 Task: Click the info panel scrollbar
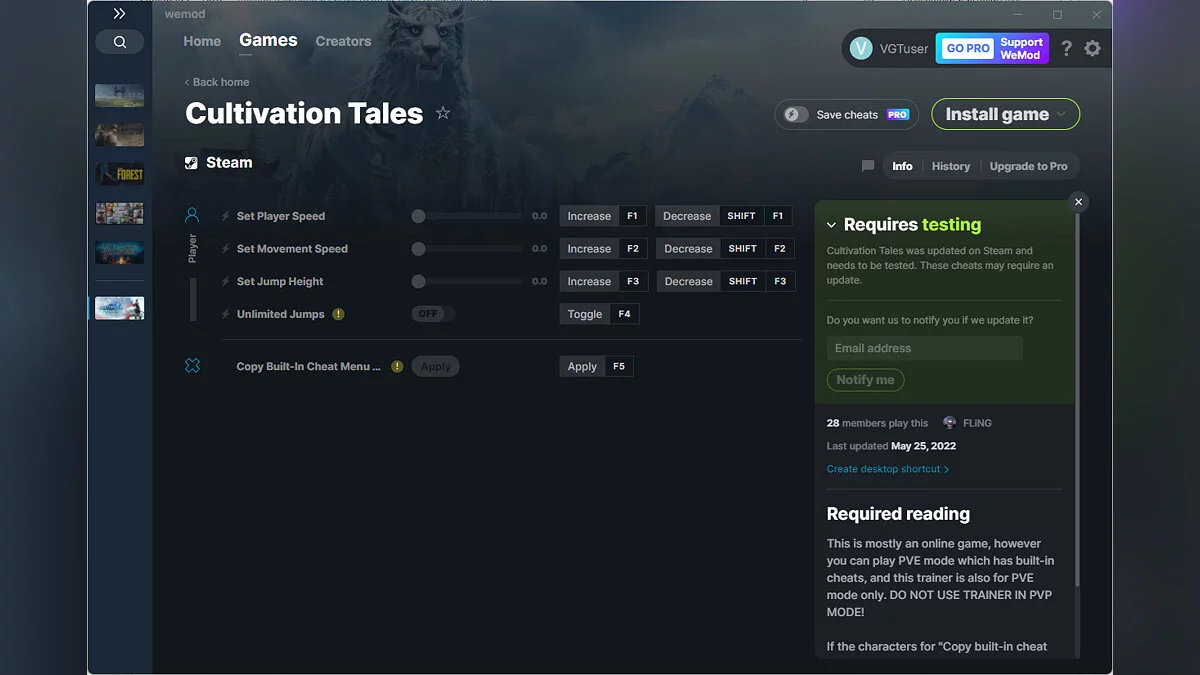pos(1077,400)
